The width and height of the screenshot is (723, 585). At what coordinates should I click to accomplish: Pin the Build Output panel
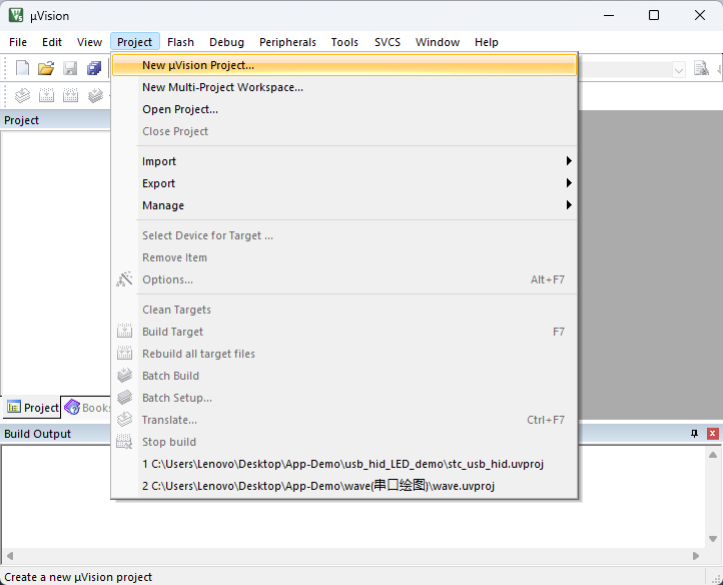pyautogui.click(x=695, y=434)
